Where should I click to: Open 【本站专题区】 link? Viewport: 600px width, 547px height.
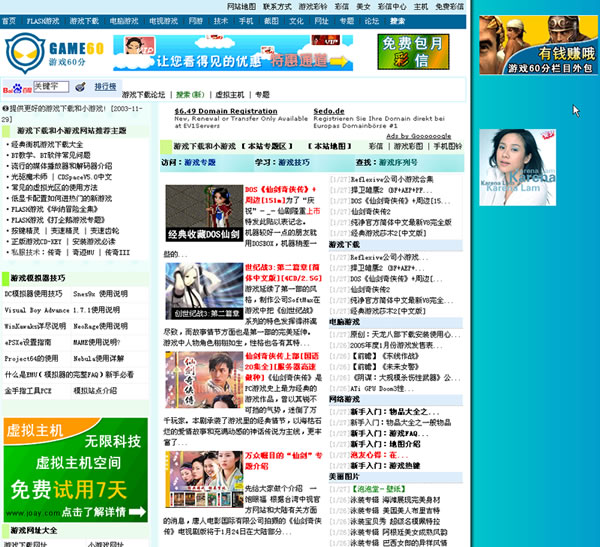coord(267,146)
